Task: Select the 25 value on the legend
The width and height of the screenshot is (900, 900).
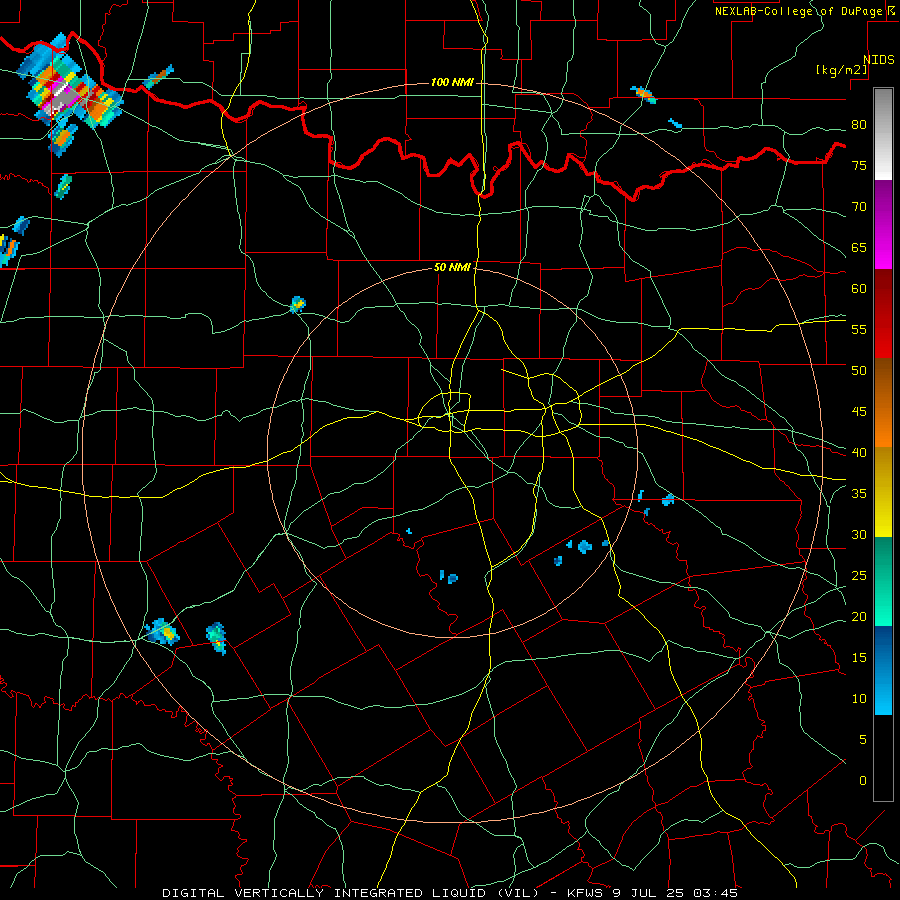Action: click(859, 576)
